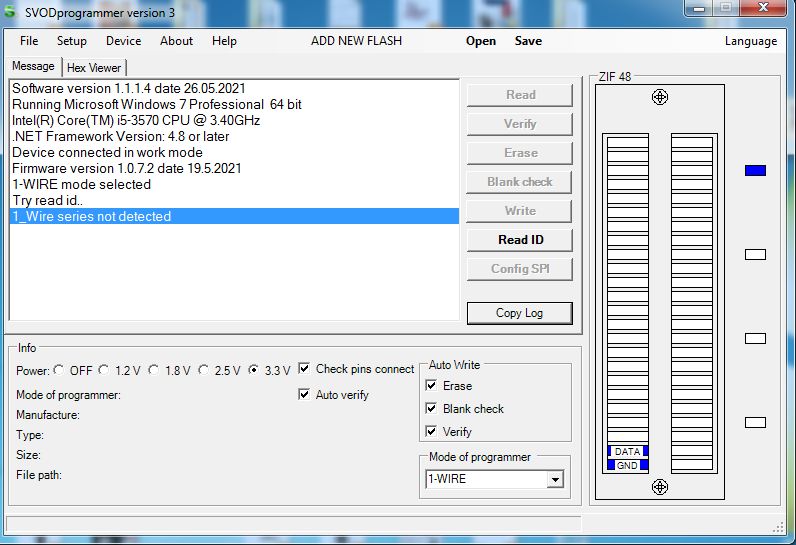The image size is (796, 545).
Task: Click the Read ID button
Action: tap(520, 240)
